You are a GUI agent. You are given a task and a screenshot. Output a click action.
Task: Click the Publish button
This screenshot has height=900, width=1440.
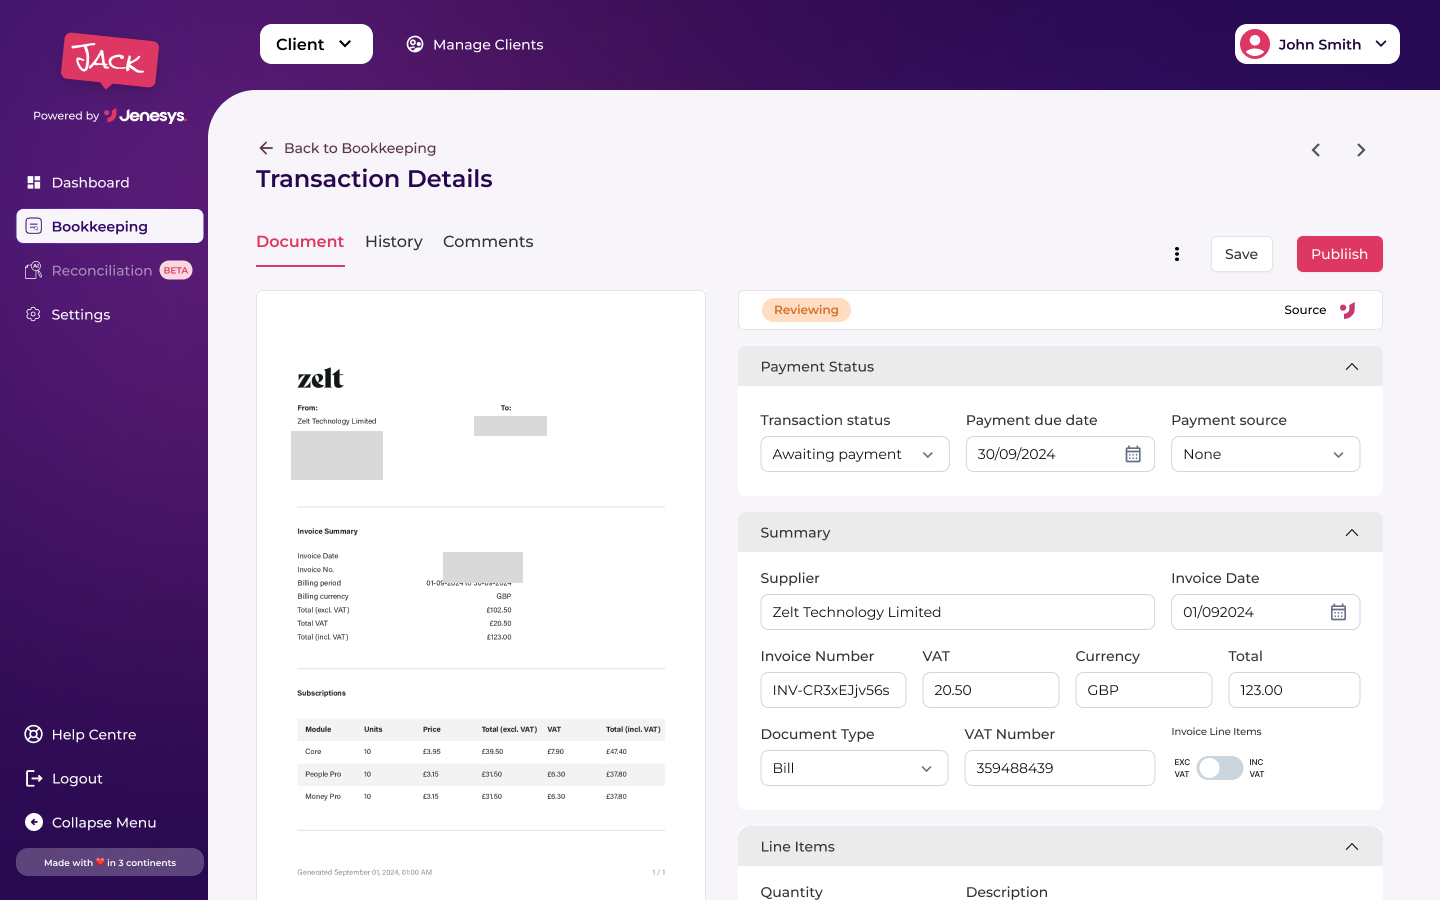(1340, 254)
